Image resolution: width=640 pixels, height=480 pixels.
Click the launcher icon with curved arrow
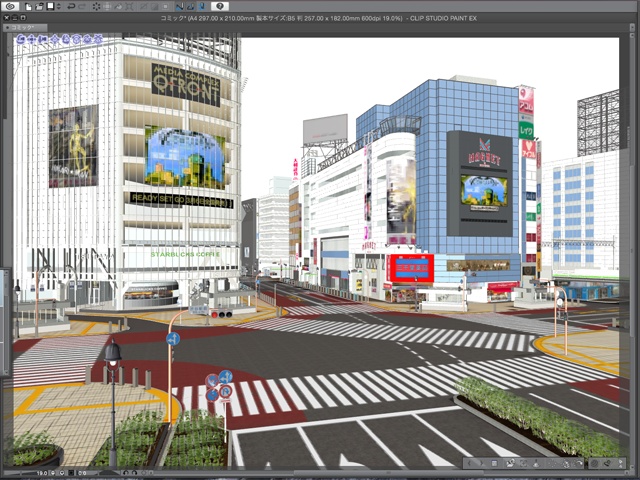pyautogui.click(x=579, y=463)
